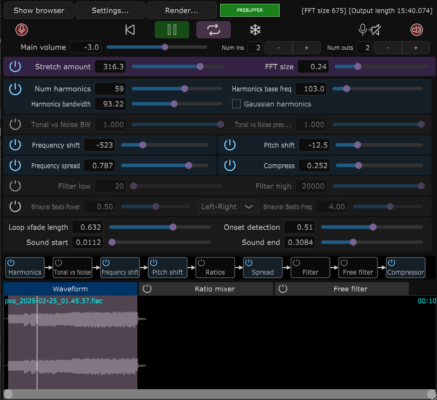Click the Sound start value 0.0112
This screenshot has width=437, height=400.
coord(88,242)
